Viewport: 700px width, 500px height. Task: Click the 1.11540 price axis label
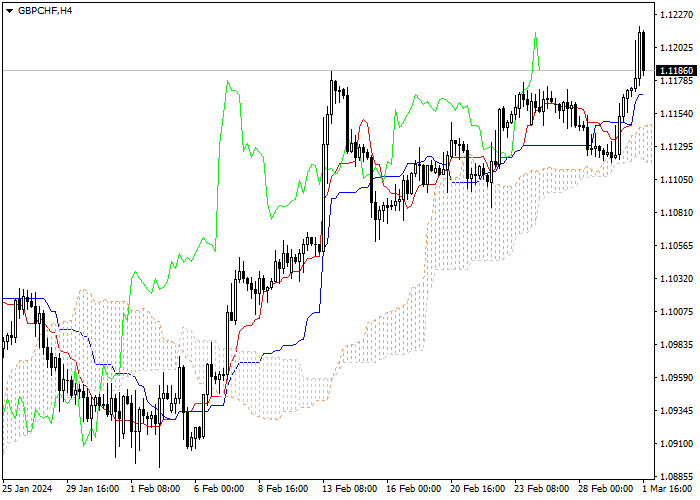click(676, 114)
